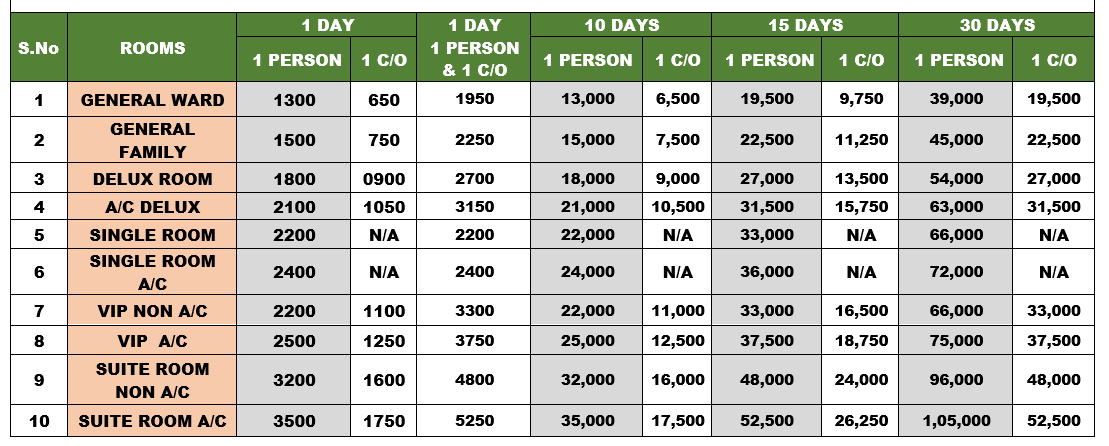Select the 11,250 General Family price
Image resolution: width=1109 pixels, height=446 pixels.
(861, 140)
